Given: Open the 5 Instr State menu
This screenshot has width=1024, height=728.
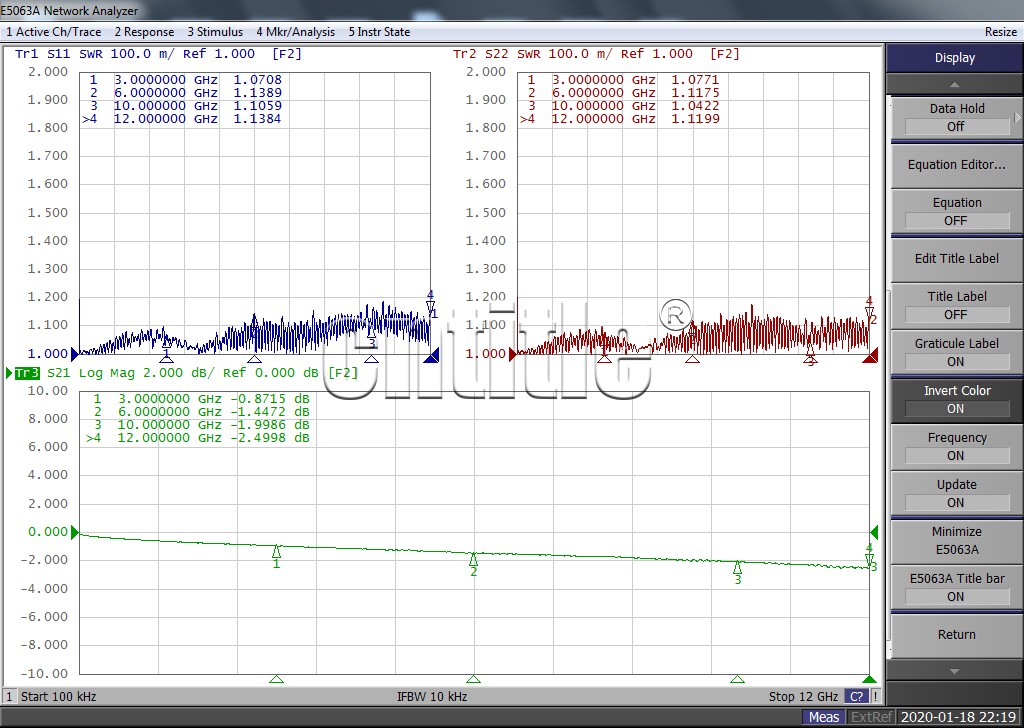Looking at the screenshot, I should click(x=379, y=32).
